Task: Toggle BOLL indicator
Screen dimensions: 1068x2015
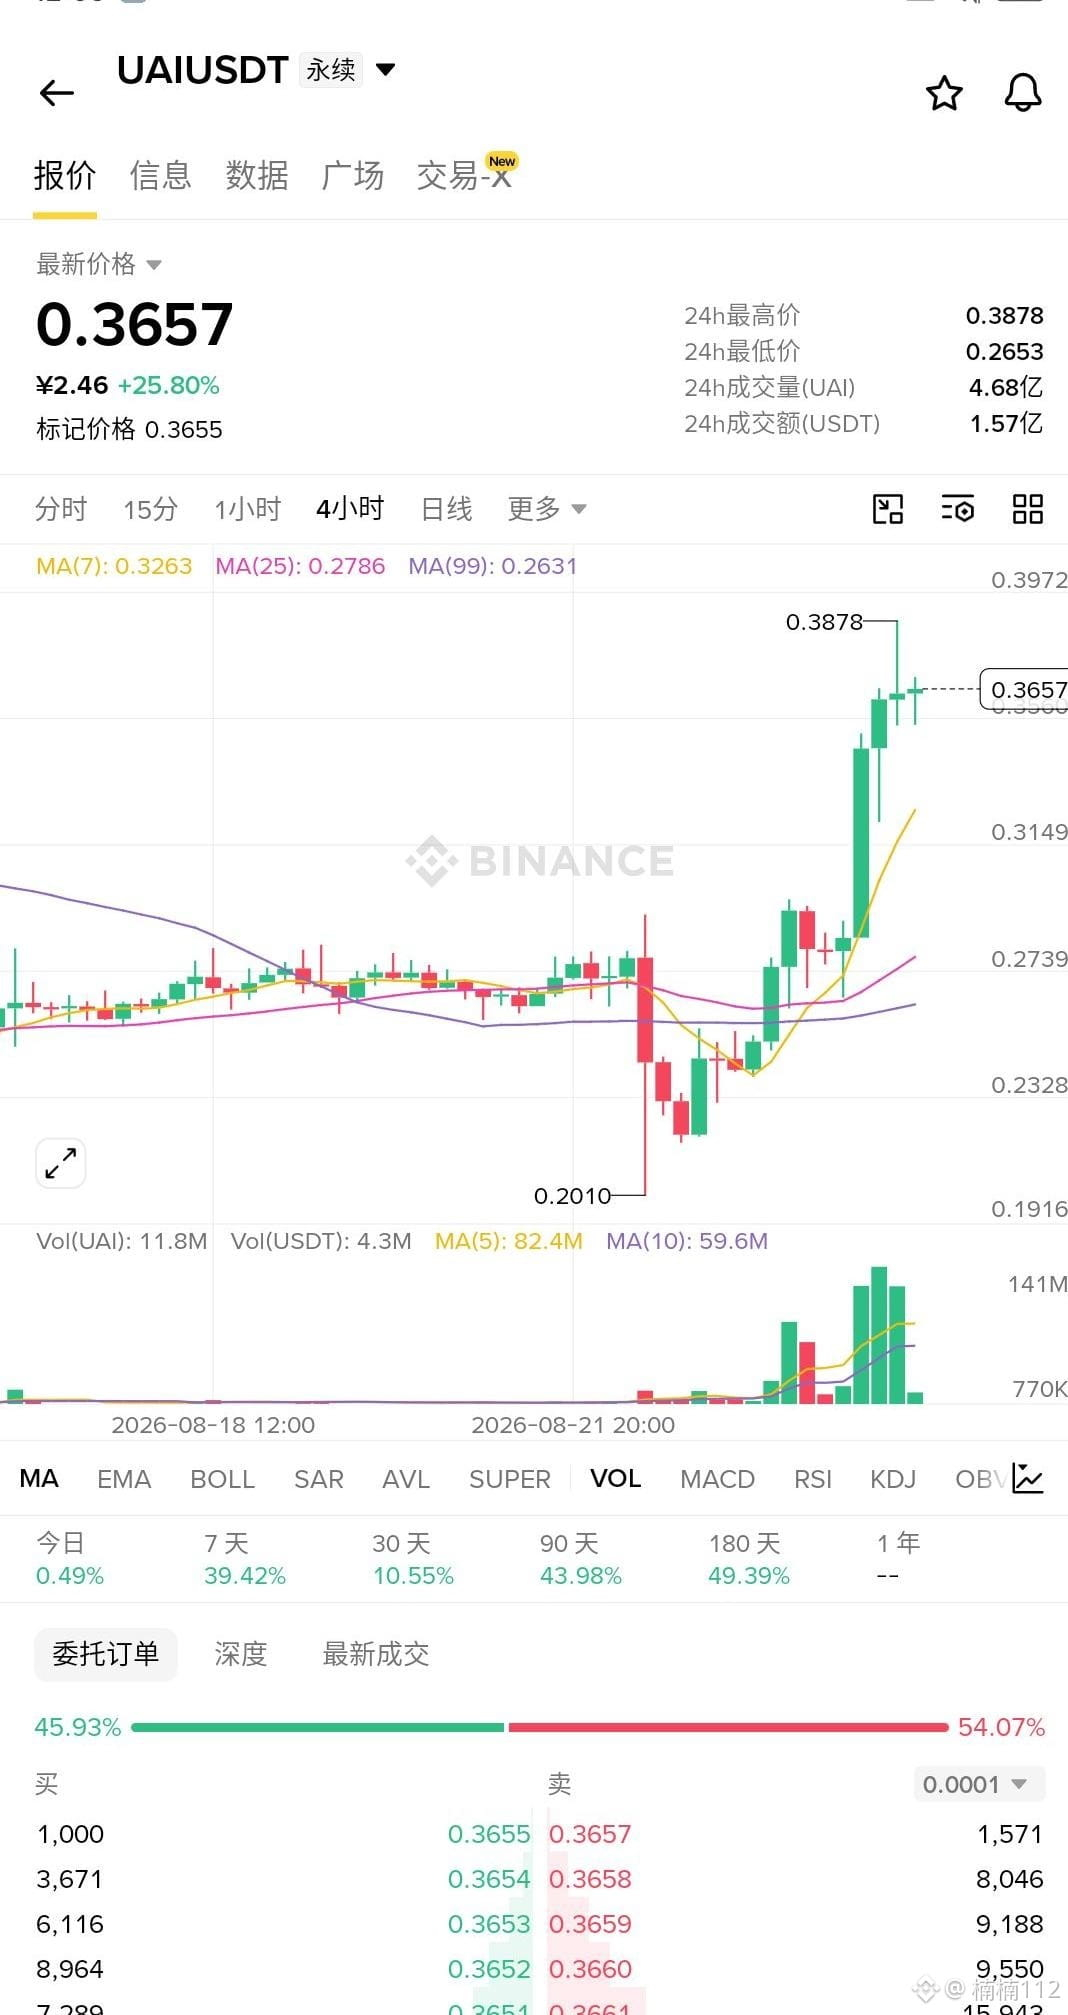Action: click(223, 1479)
